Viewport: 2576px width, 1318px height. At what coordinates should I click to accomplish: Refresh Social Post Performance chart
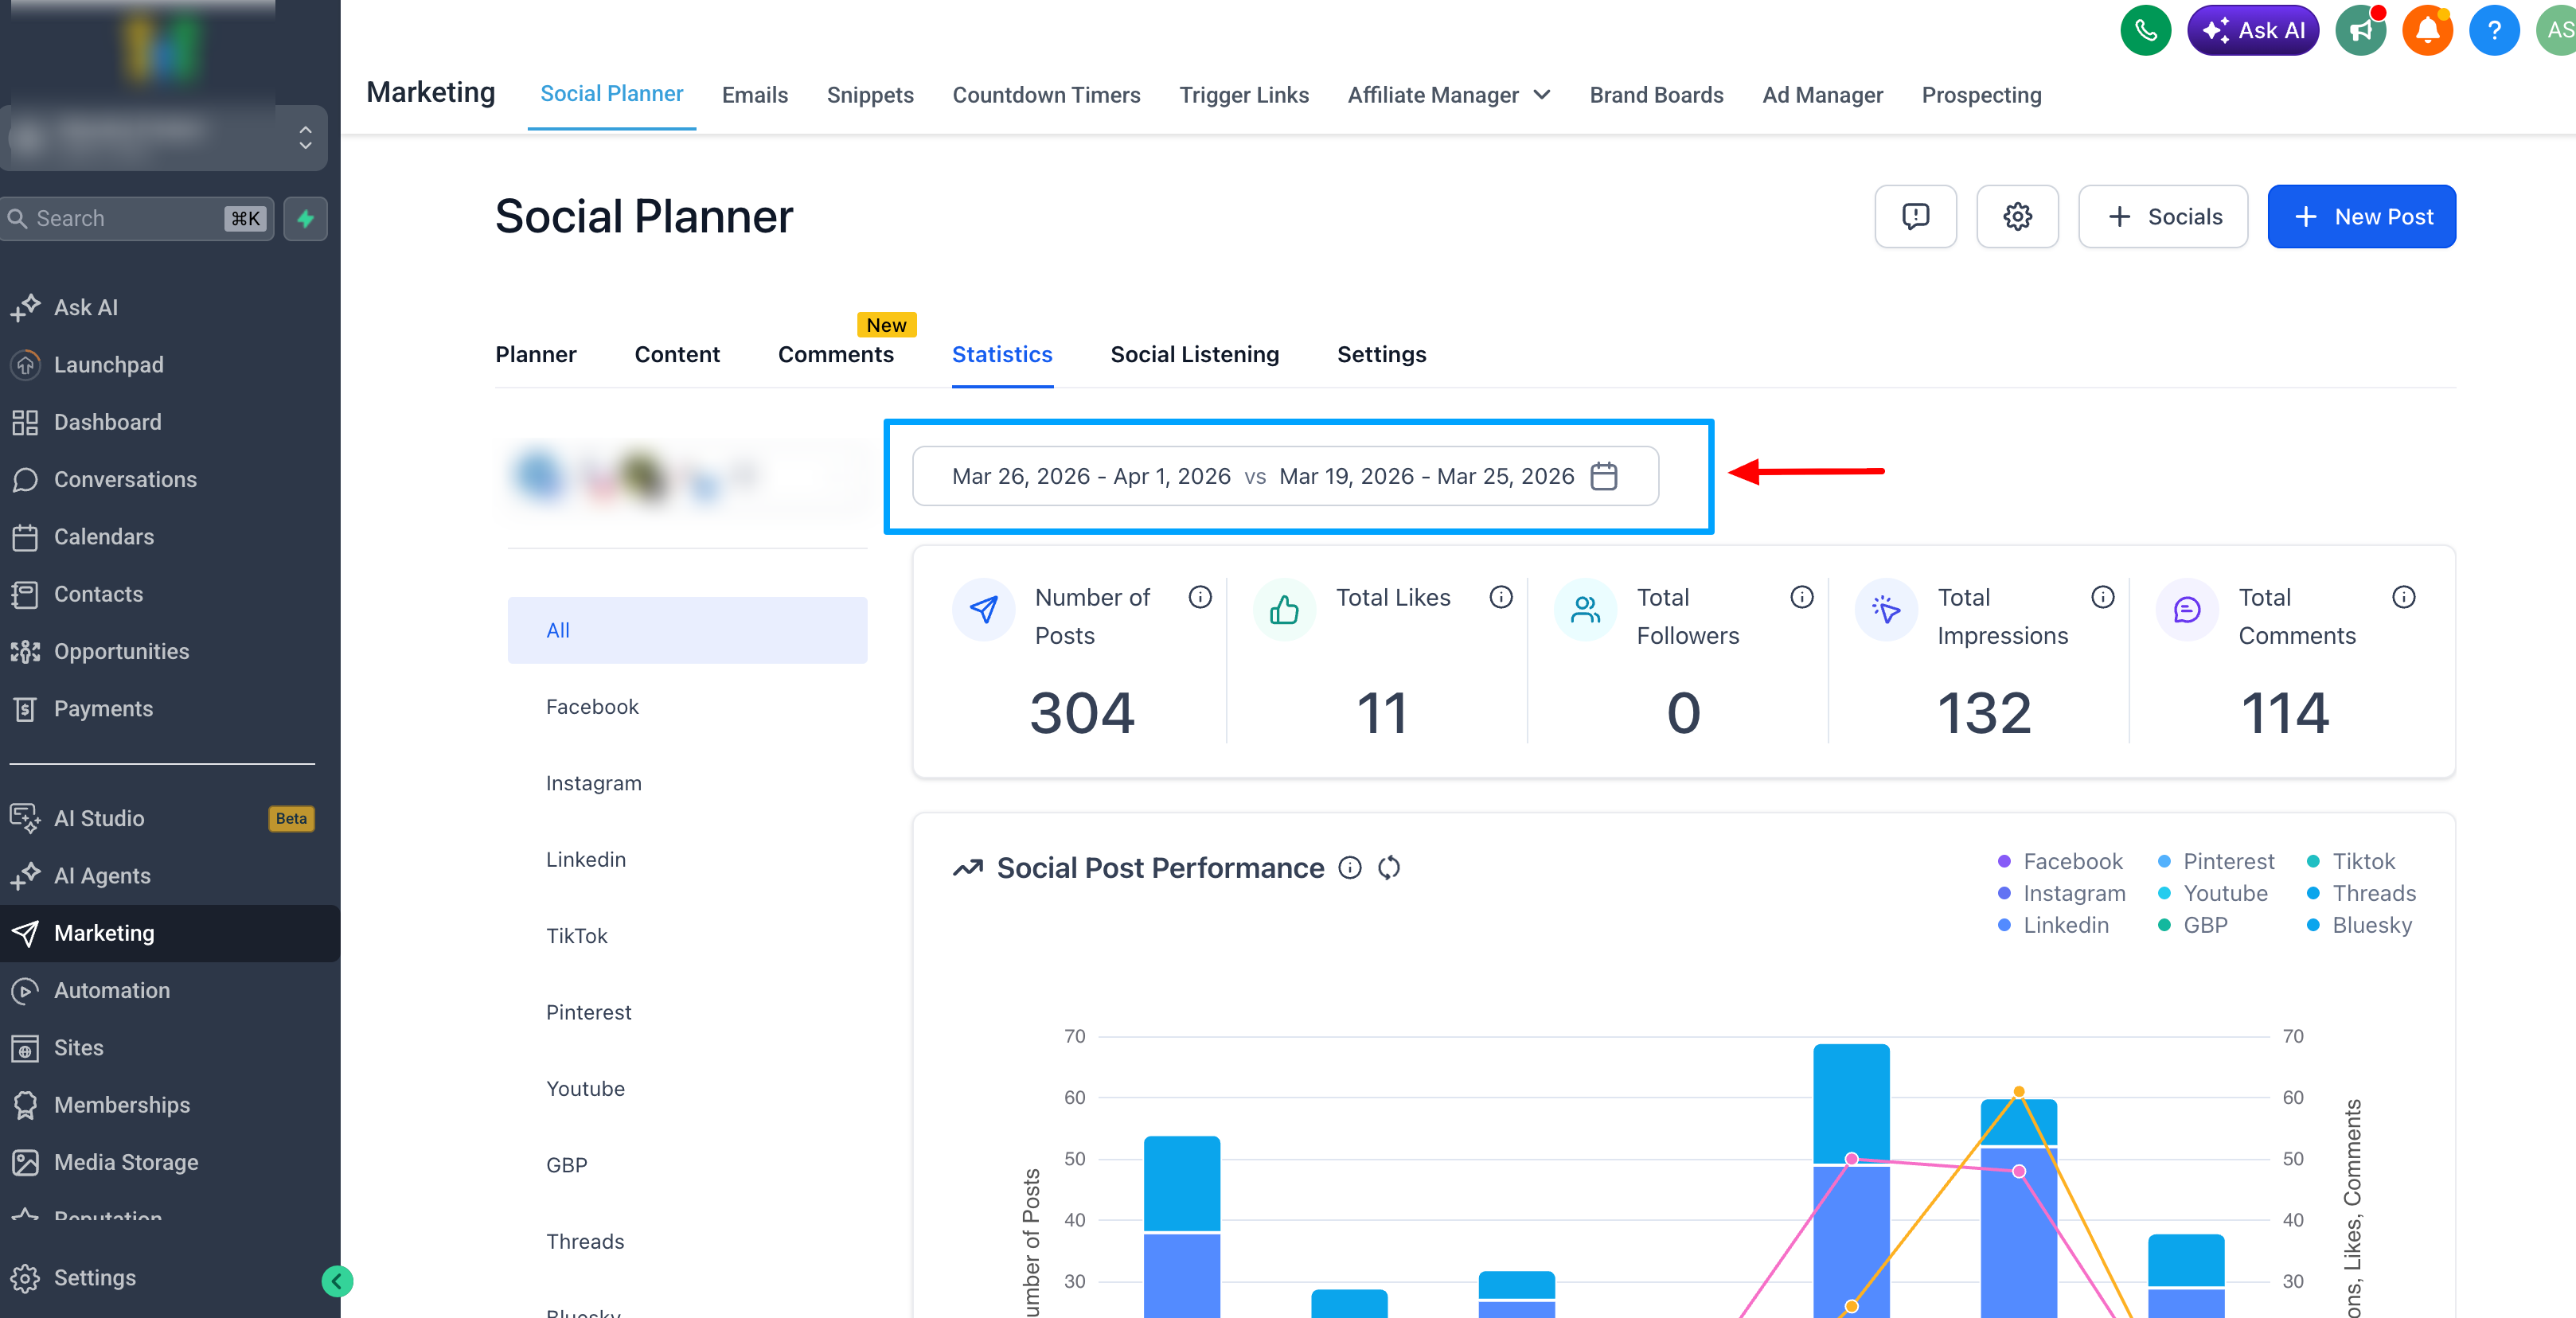[x=1389, y=868]
